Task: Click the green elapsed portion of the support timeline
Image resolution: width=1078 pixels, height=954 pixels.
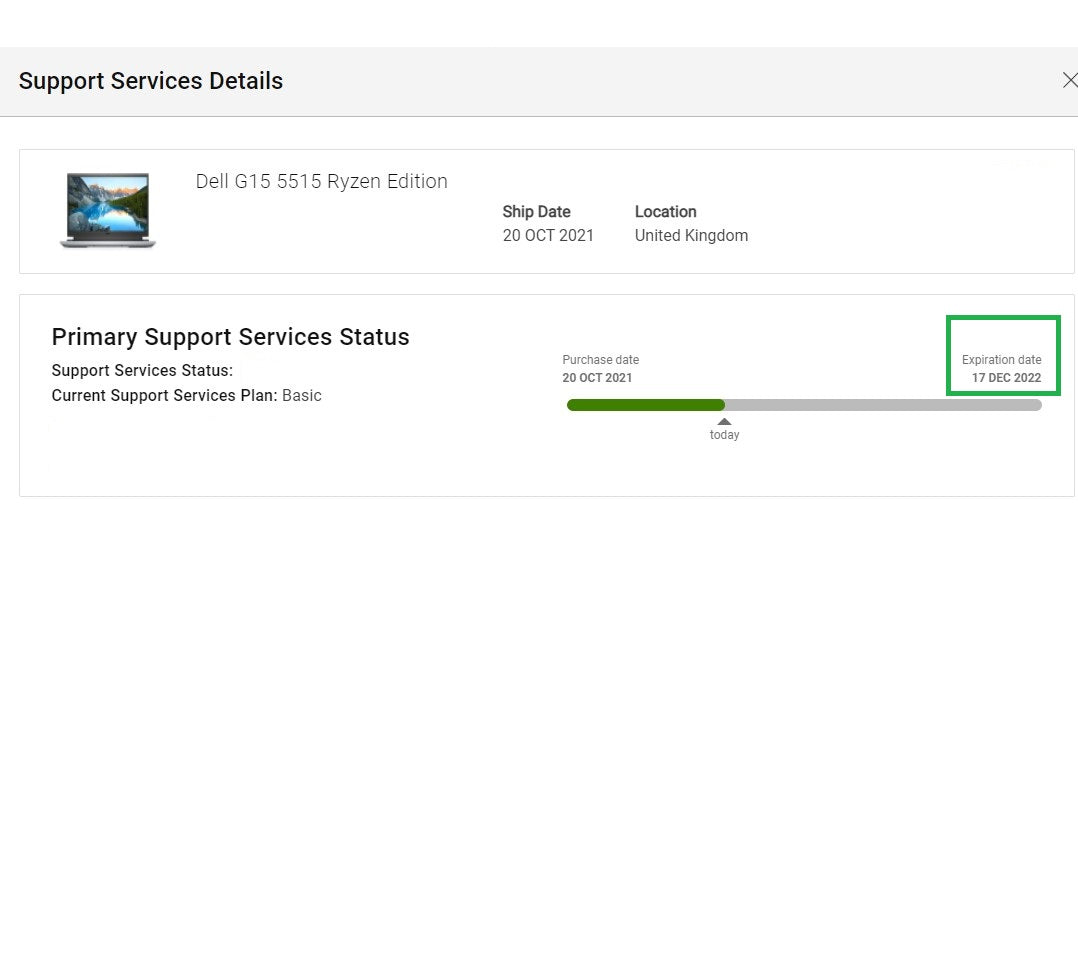Action: pos(646,405)
